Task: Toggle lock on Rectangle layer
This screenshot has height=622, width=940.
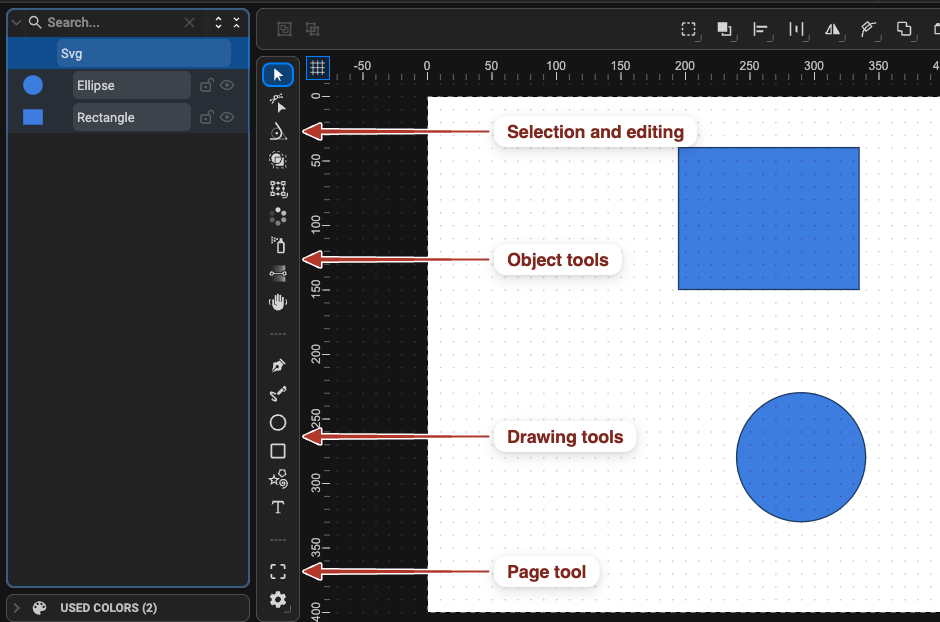Action: pyautogui.click(x=207, y=117)
